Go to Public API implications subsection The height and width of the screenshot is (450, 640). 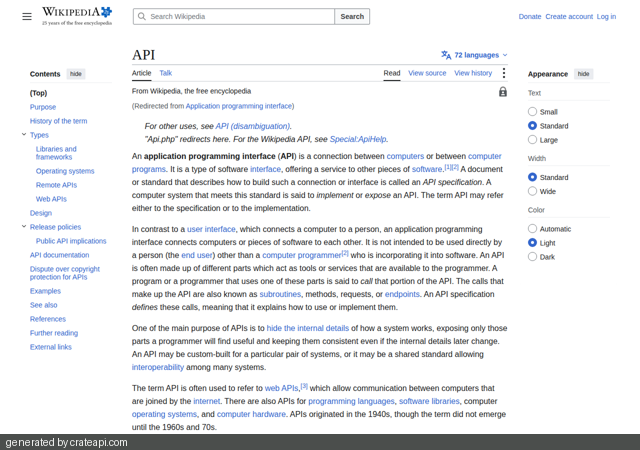click(x=71, y=241)
